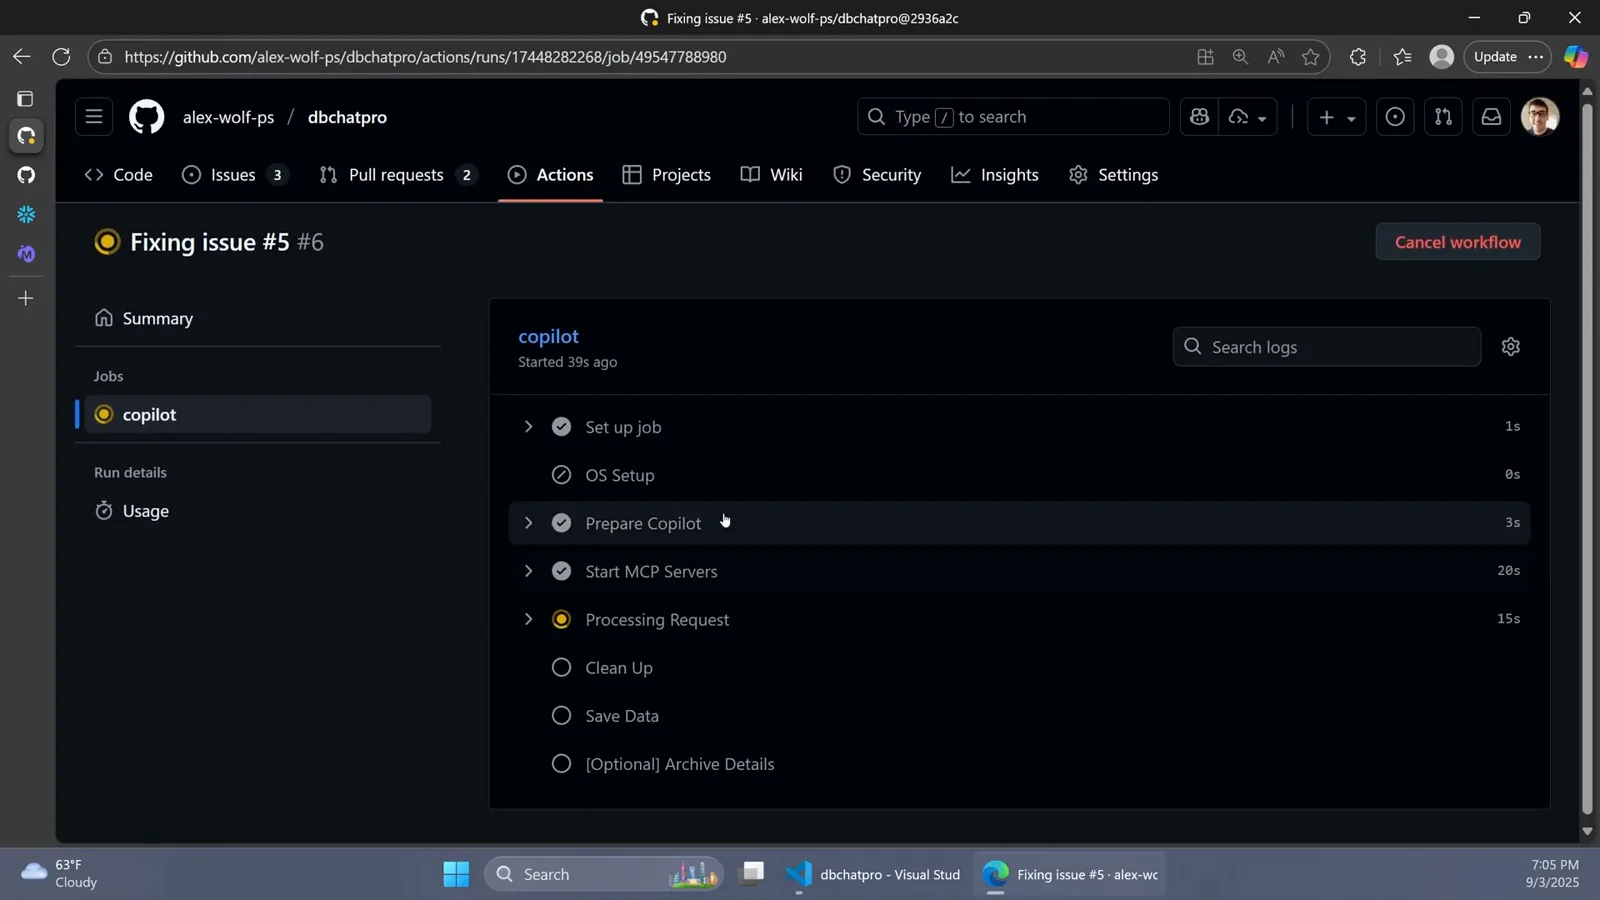Go back with the browser back arrow
Viewport: 1600px width, 900px height.
tap(21, 57)
